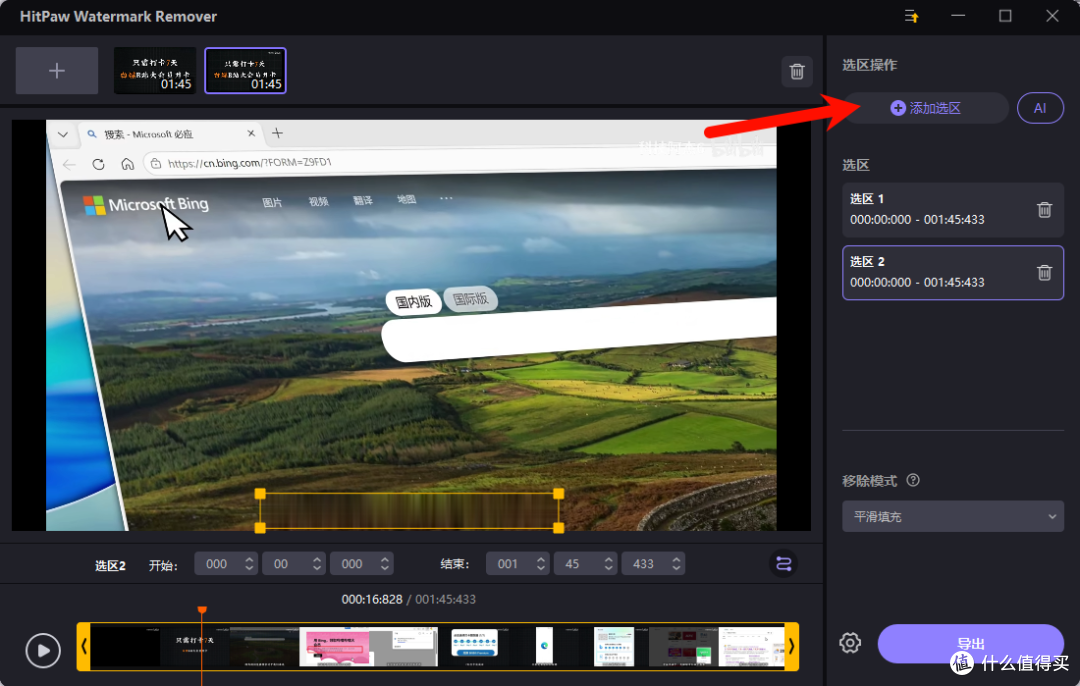Minimize the HitPaw window
This screenshot has height=686, width=1080.
tap(958, 16)
